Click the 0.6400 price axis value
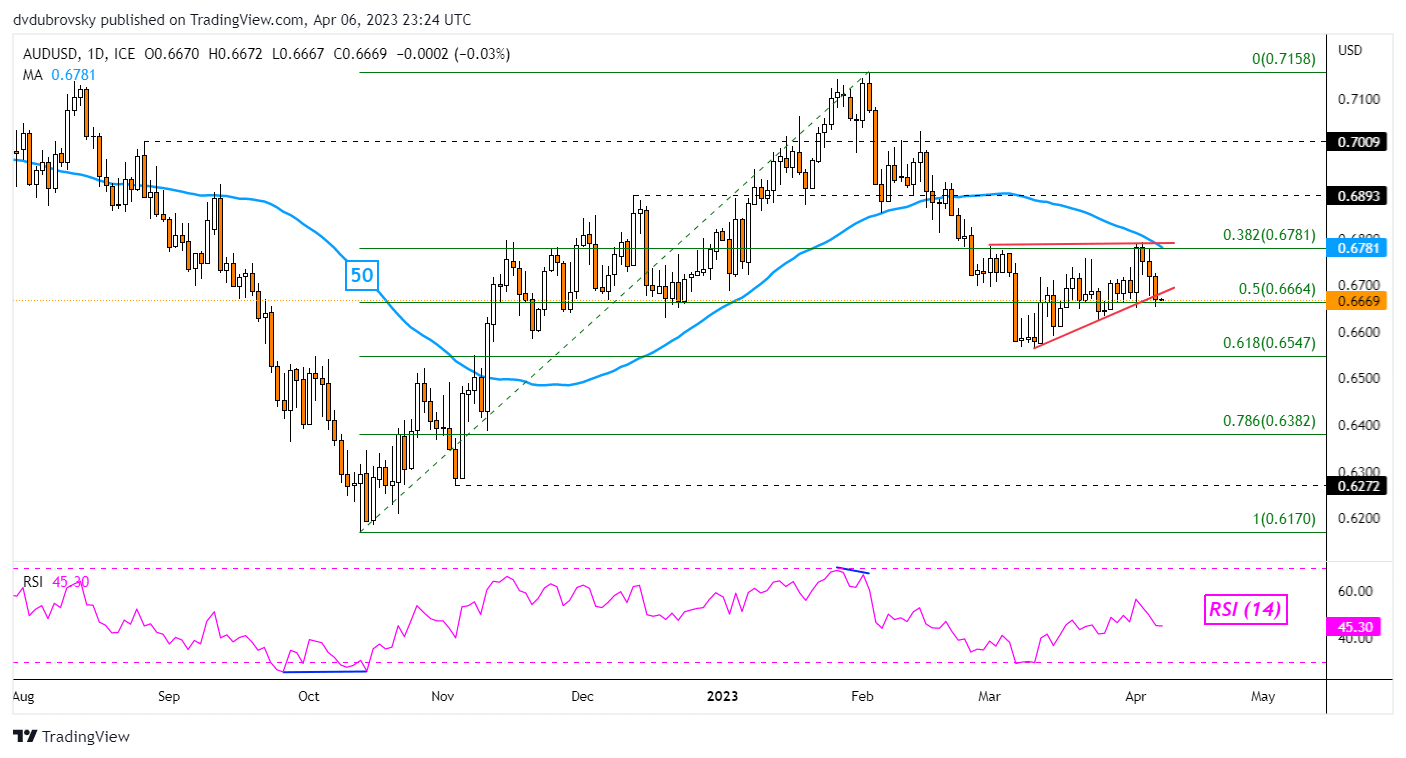 click(x=1357, y=425)
